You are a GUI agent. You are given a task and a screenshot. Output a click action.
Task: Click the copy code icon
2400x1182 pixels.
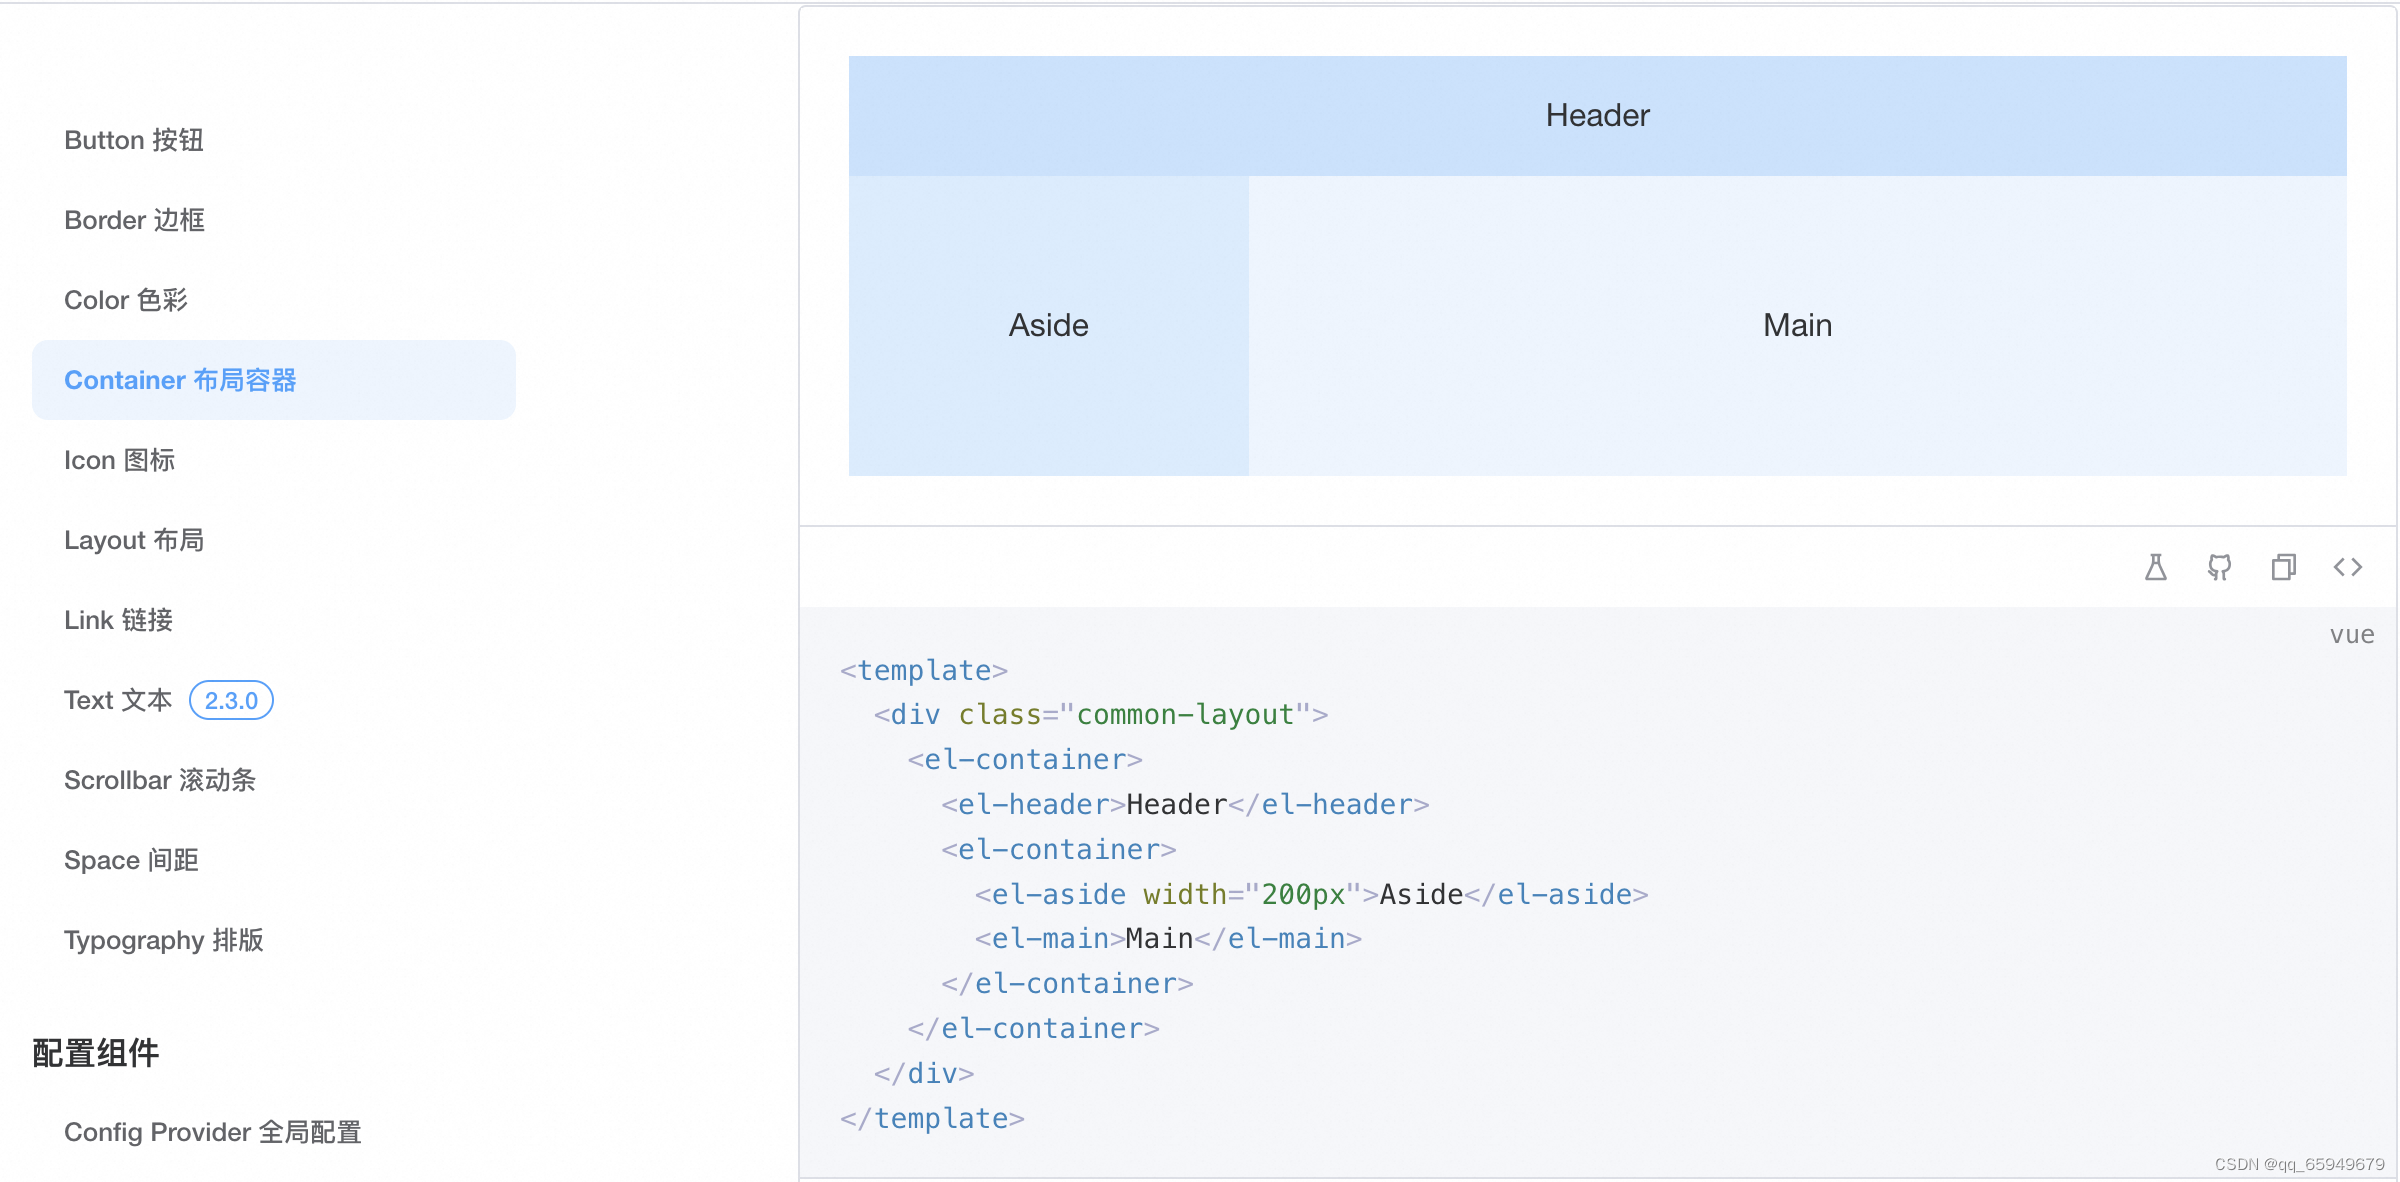(x=2283, y=567)
